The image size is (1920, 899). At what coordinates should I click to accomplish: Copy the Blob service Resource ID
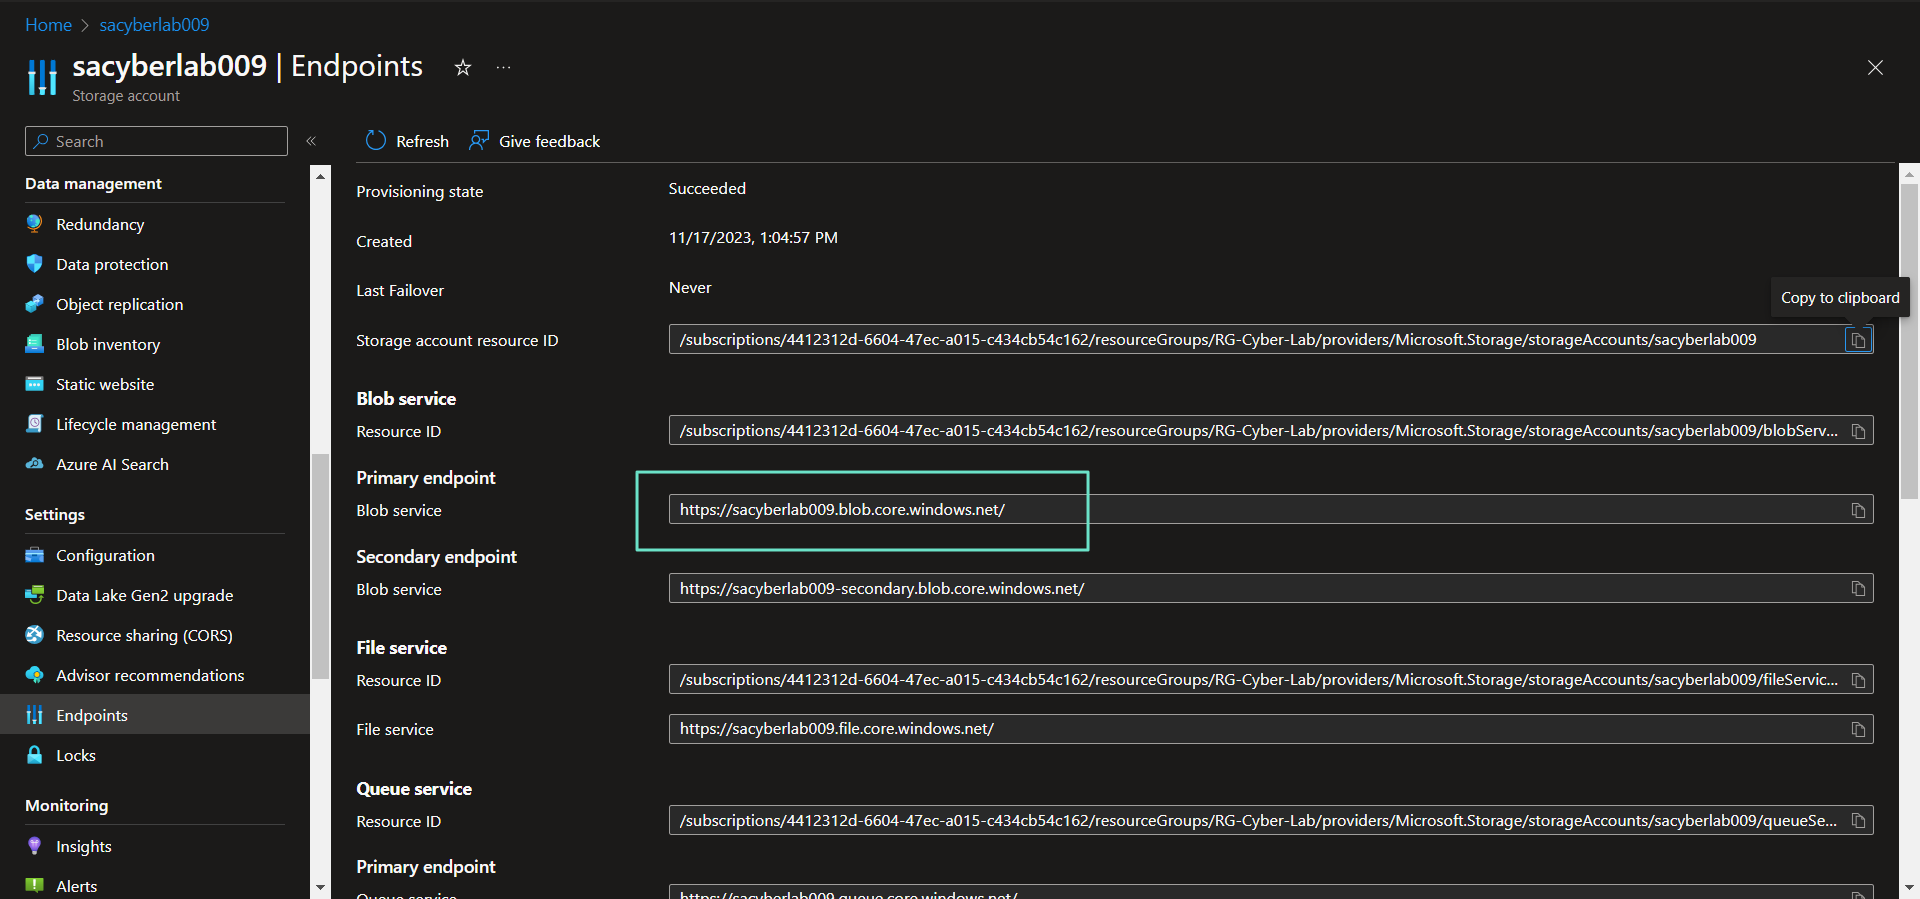(1858, 431)
